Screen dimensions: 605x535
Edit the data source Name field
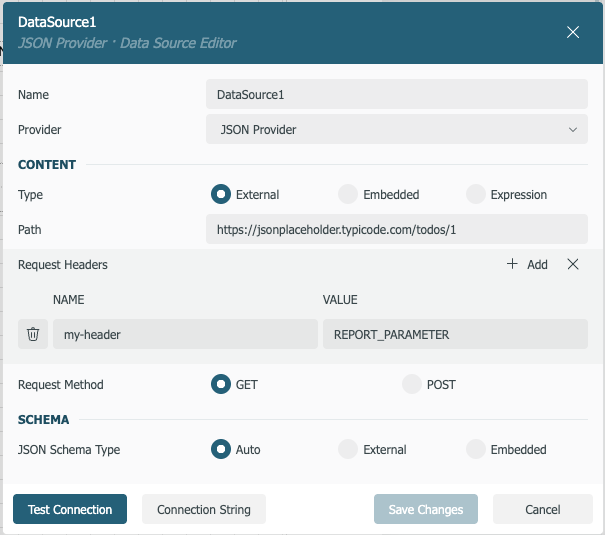coord(396,95)
